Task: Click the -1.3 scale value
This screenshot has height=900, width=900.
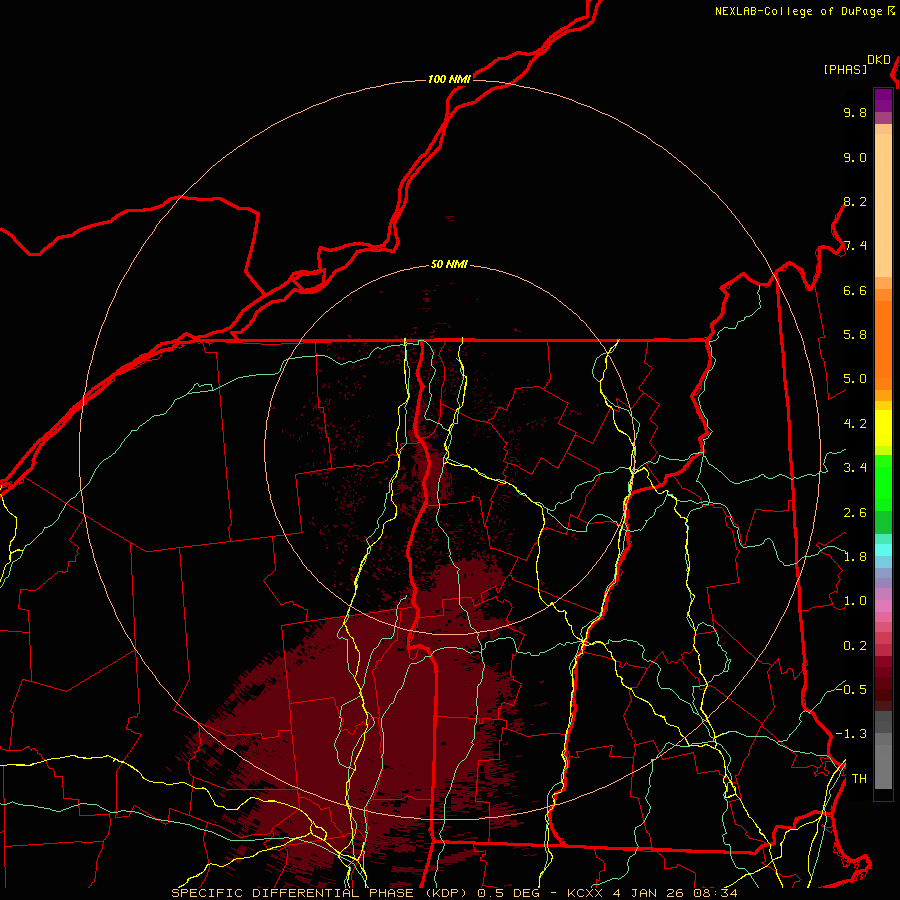Action: [x=851, y=734]
